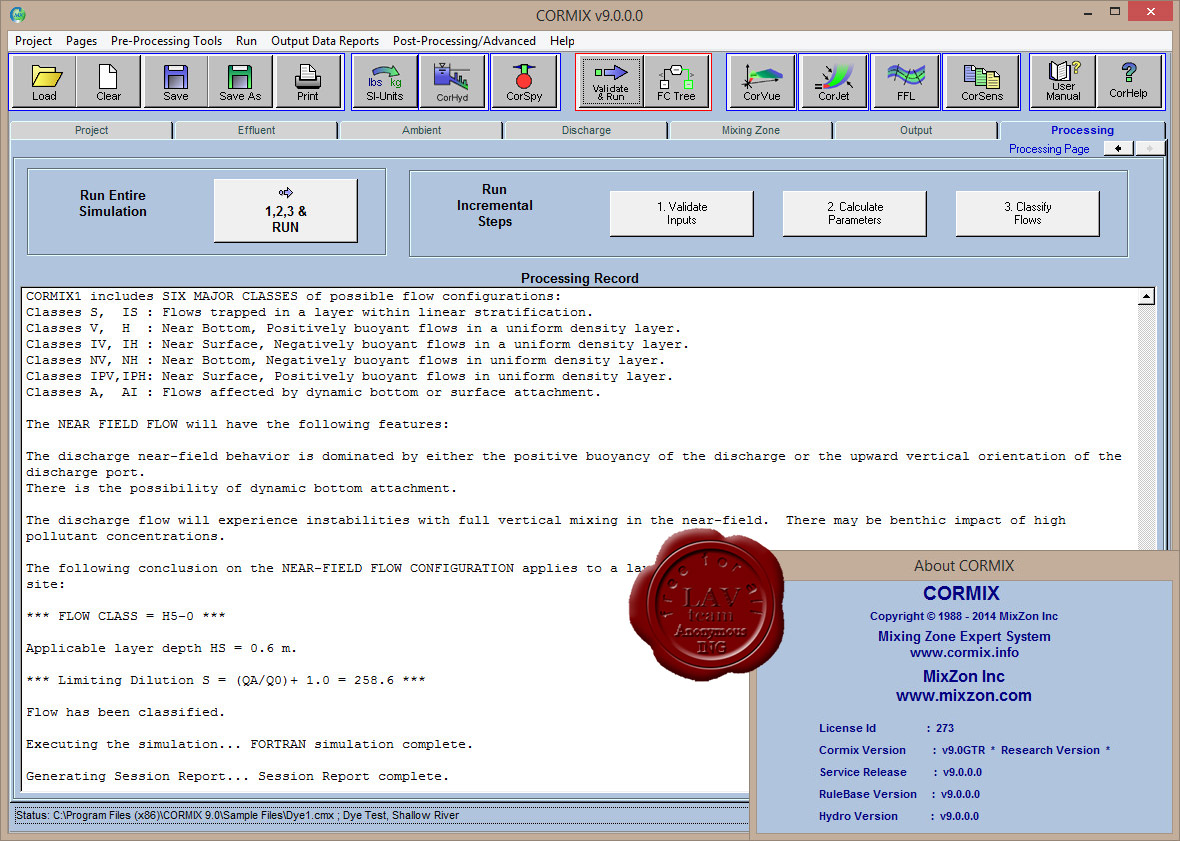The height and width of the screenshot is (841, 1180).
Task: Open the FFL far-field locator tool
Action: [x=906, y=81]
